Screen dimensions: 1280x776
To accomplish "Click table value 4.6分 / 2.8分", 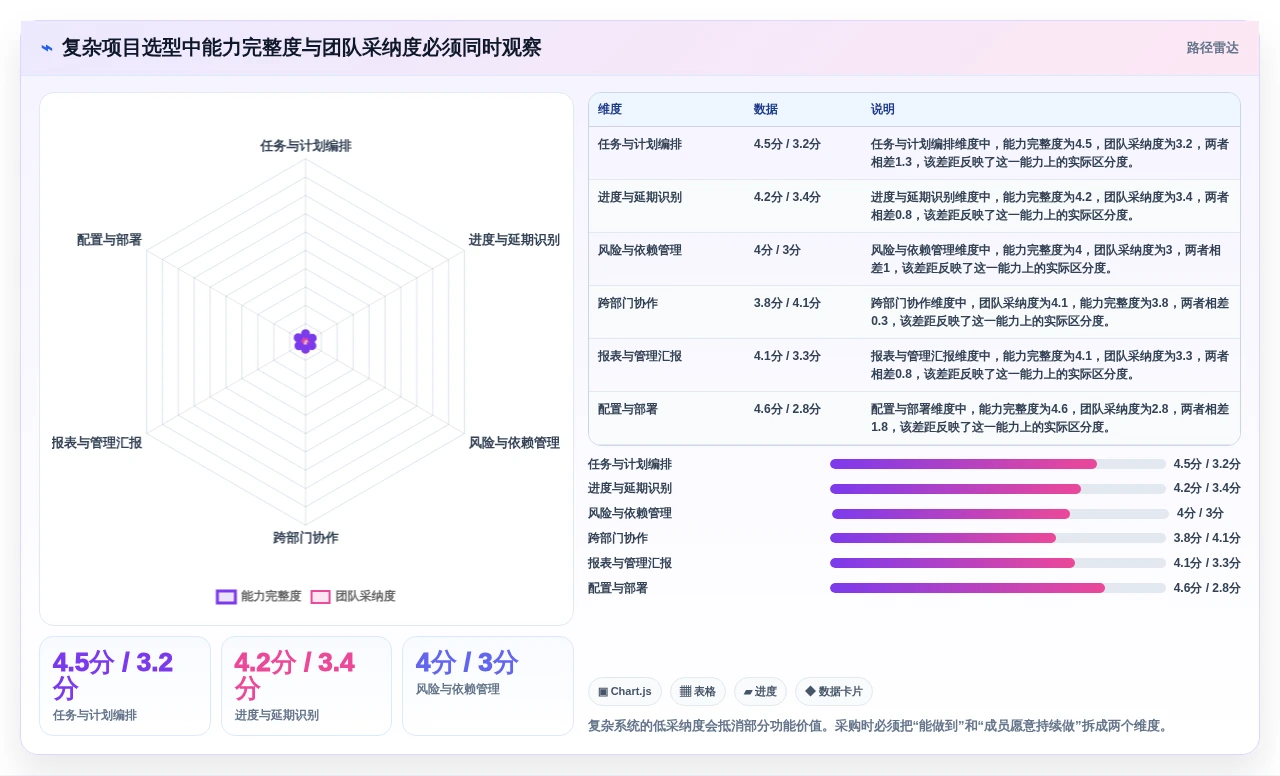I will (787, 409).
